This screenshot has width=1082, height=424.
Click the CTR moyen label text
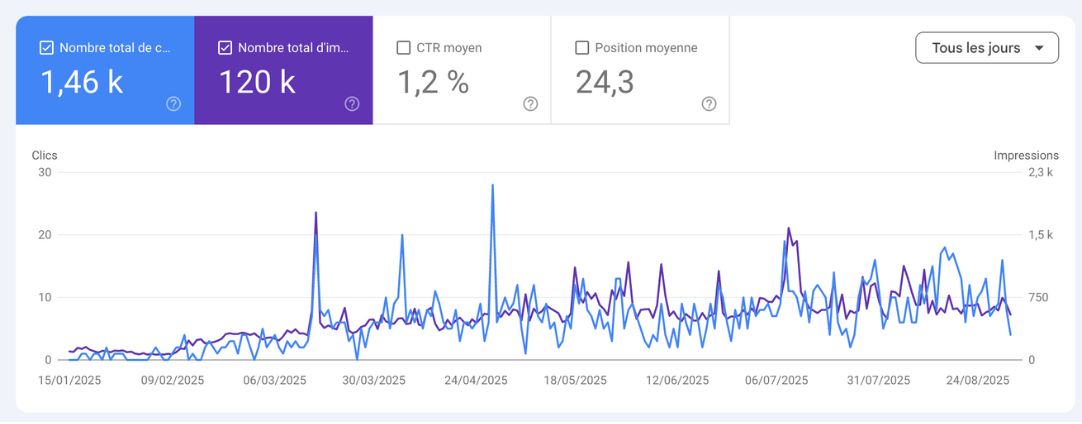449,48
